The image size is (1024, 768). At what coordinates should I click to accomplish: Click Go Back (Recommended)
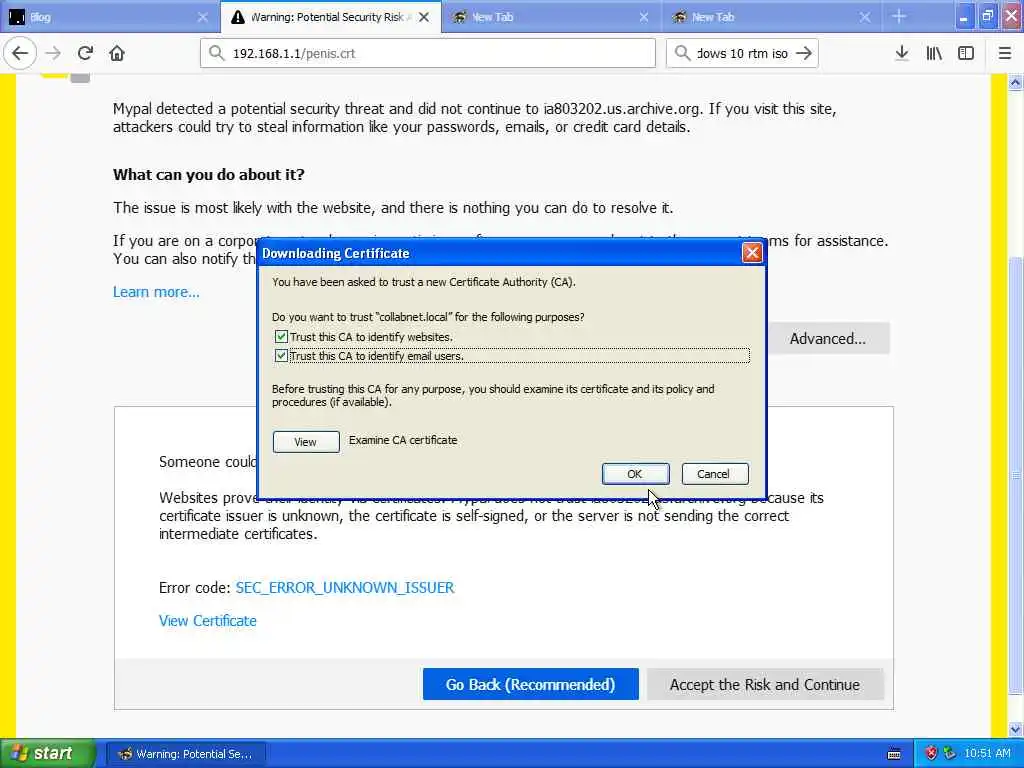tap(530, 684)
